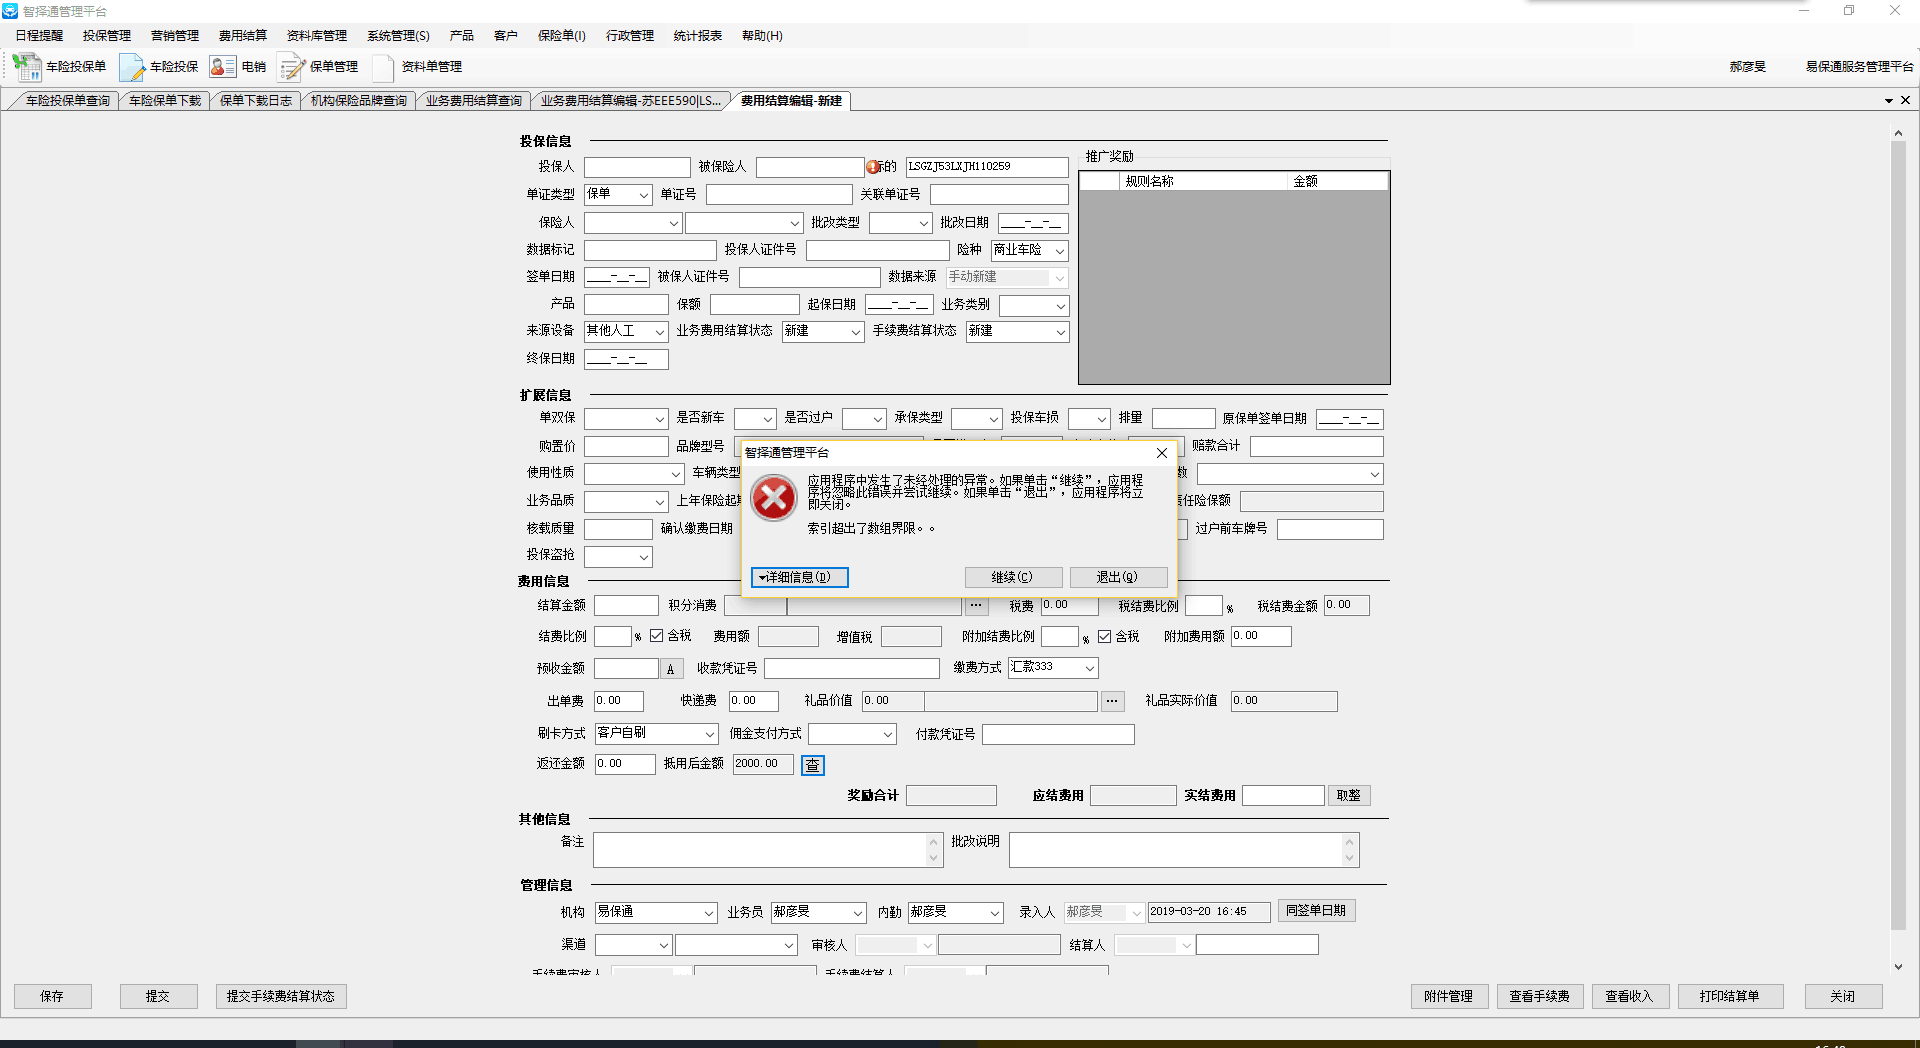The width and height of the screenshot is (1920, 1048).
Task: Click the ellipsis button next to 积分消费
Action: pyautogui.click(x=976, y=606)
